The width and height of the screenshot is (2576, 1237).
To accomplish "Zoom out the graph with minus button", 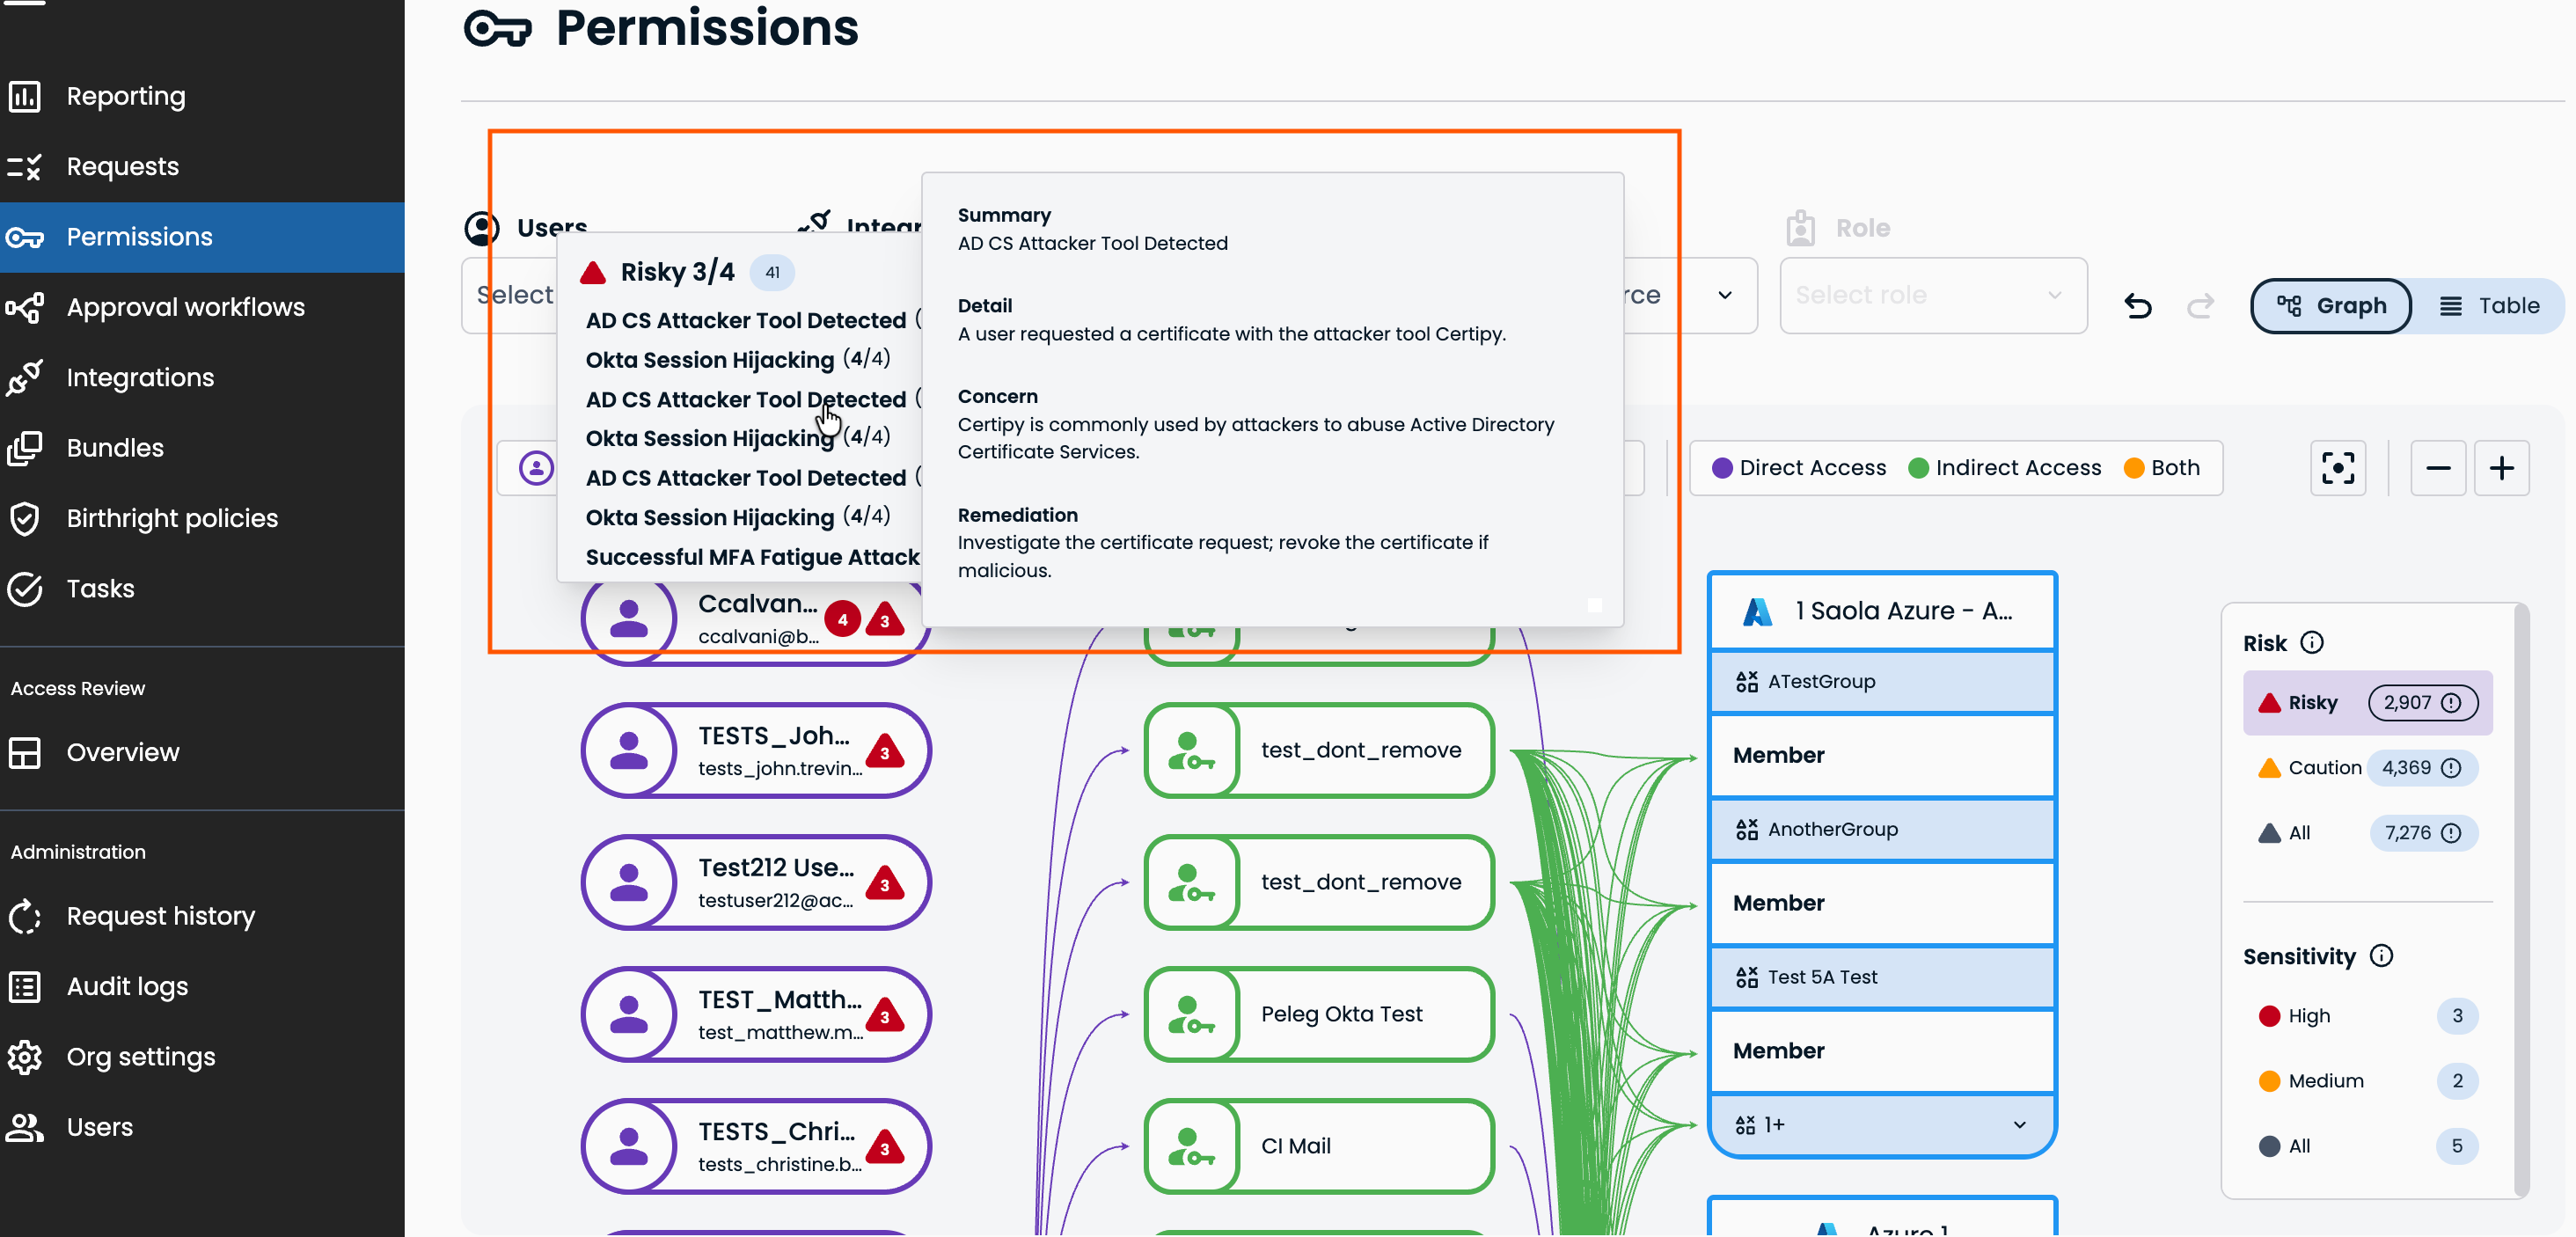I will 2438,468.
